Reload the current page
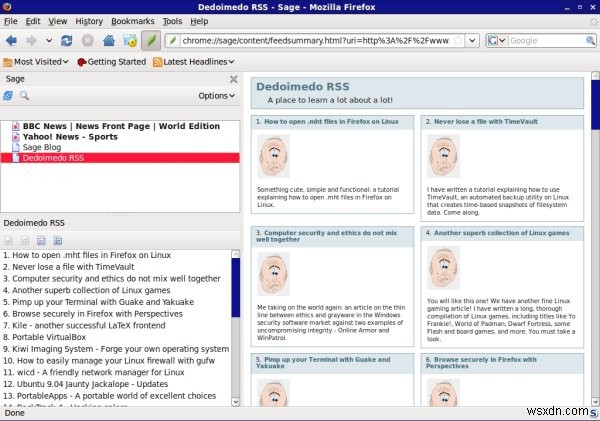 [x=67, y=40]
